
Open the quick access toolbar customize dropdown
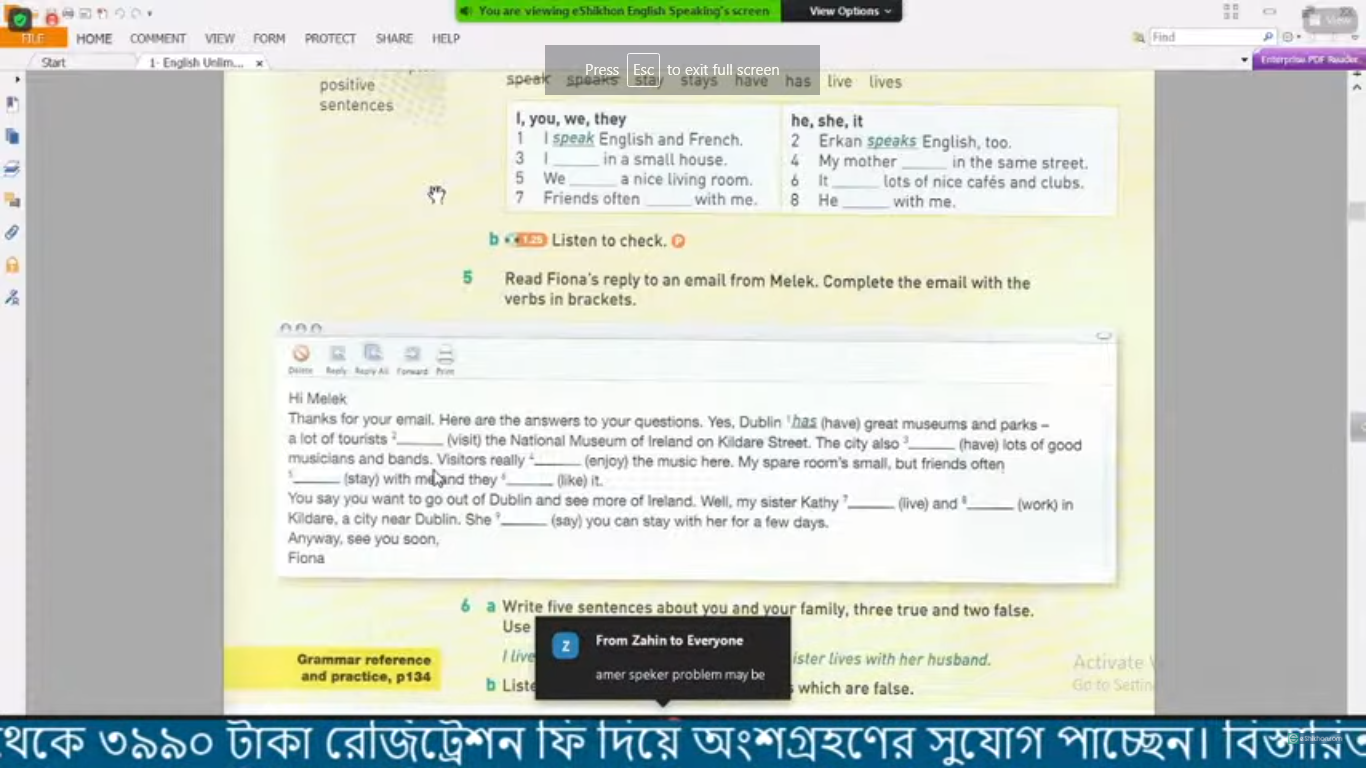point(150,13)
